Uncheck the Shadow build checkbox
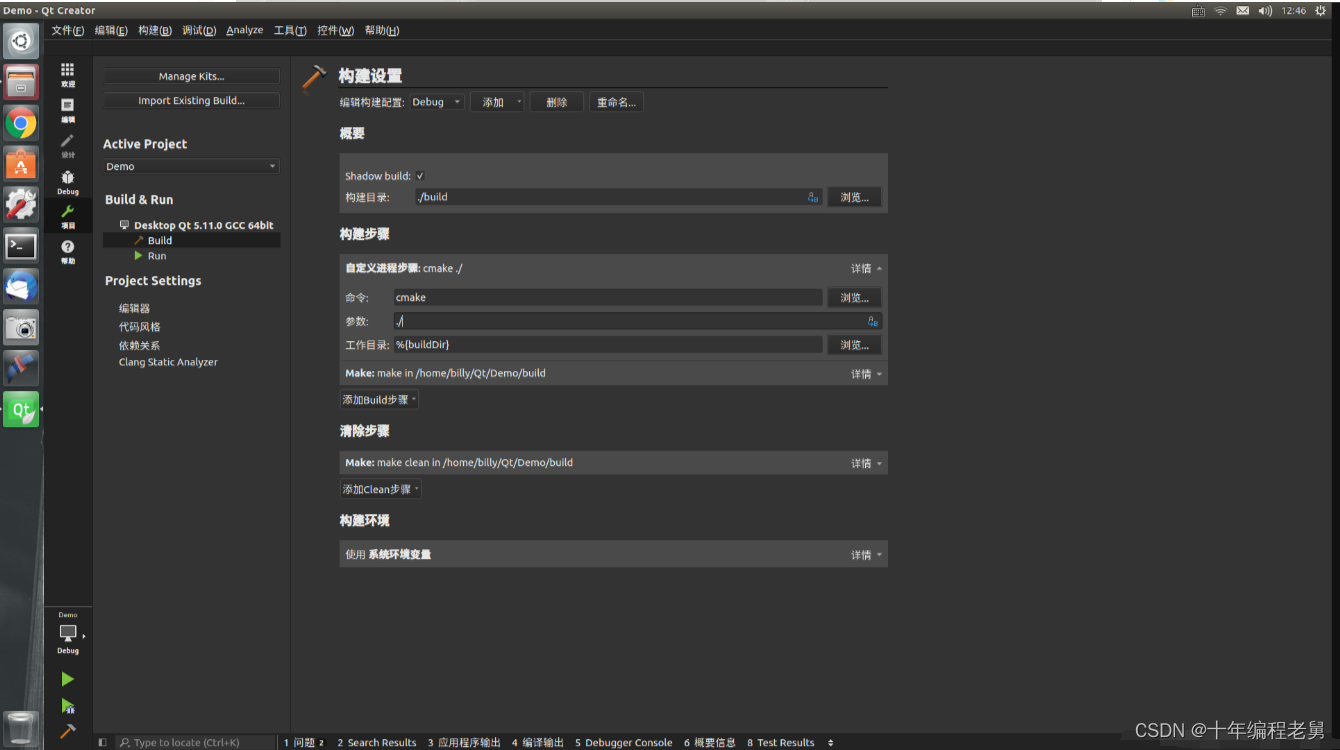 click(x=420, y=175)
